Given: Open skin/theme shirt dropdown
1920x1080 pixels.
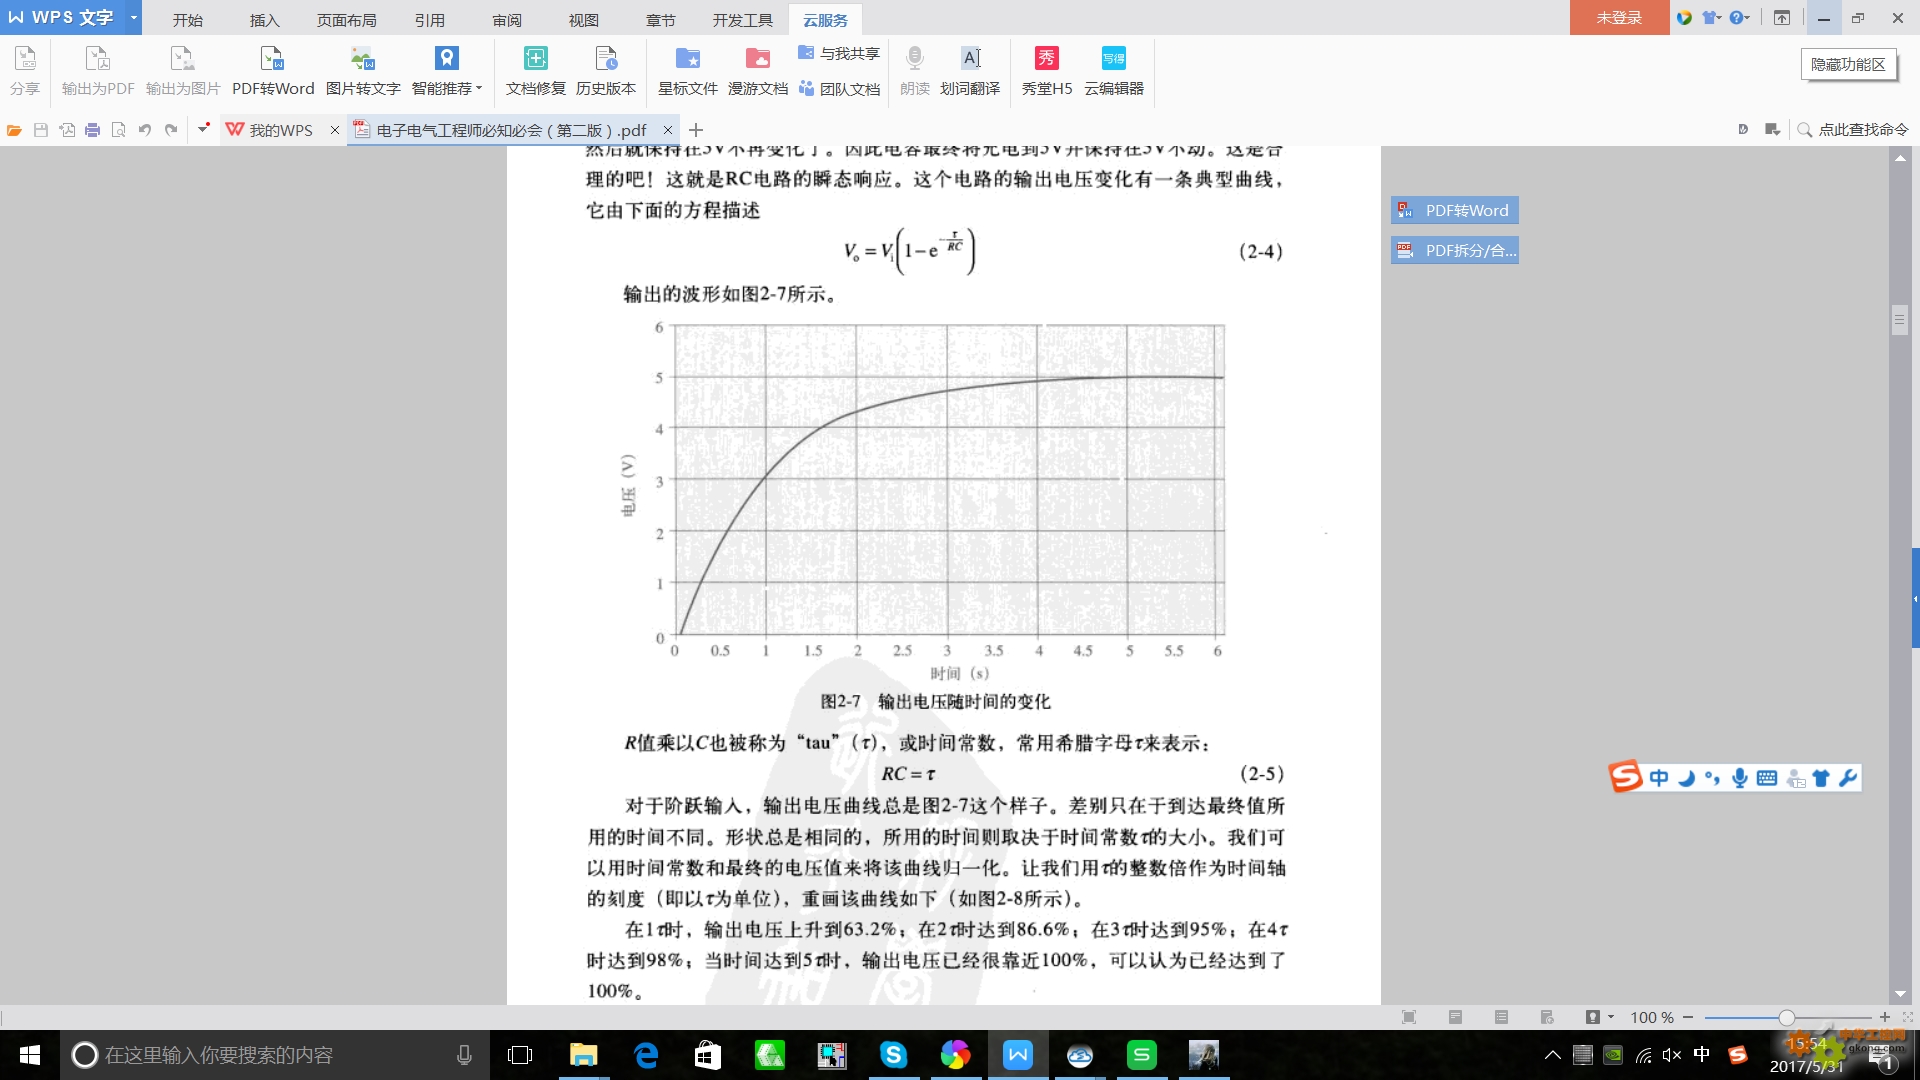Looking at the screenshot, I should tap(1712, 17).
